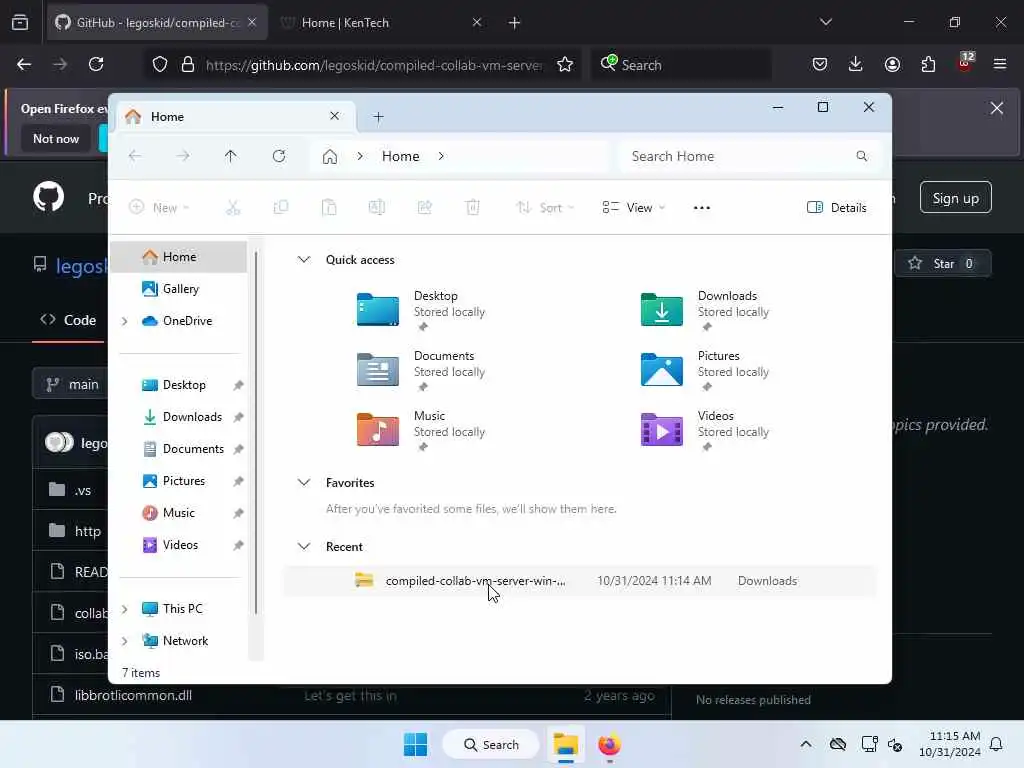Click the Rename icon in Explorer toolbar

pos(377,208)
